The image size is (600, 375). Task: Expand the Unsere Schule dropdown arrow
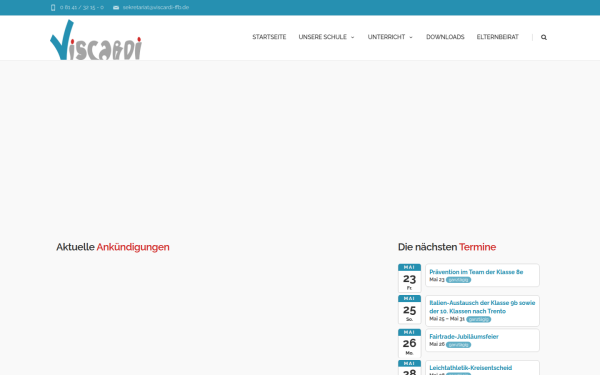click(x=352, y=37)
